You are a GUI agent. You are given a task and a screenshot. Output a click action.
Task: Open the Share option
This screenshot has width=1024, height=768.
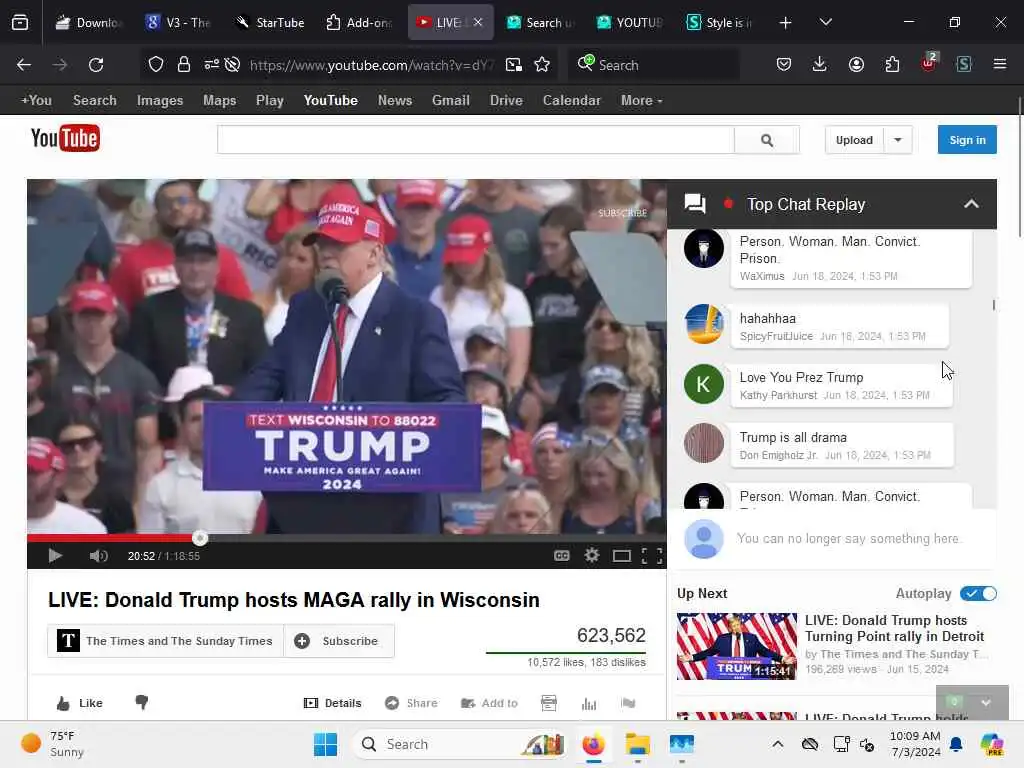(411, 703)
